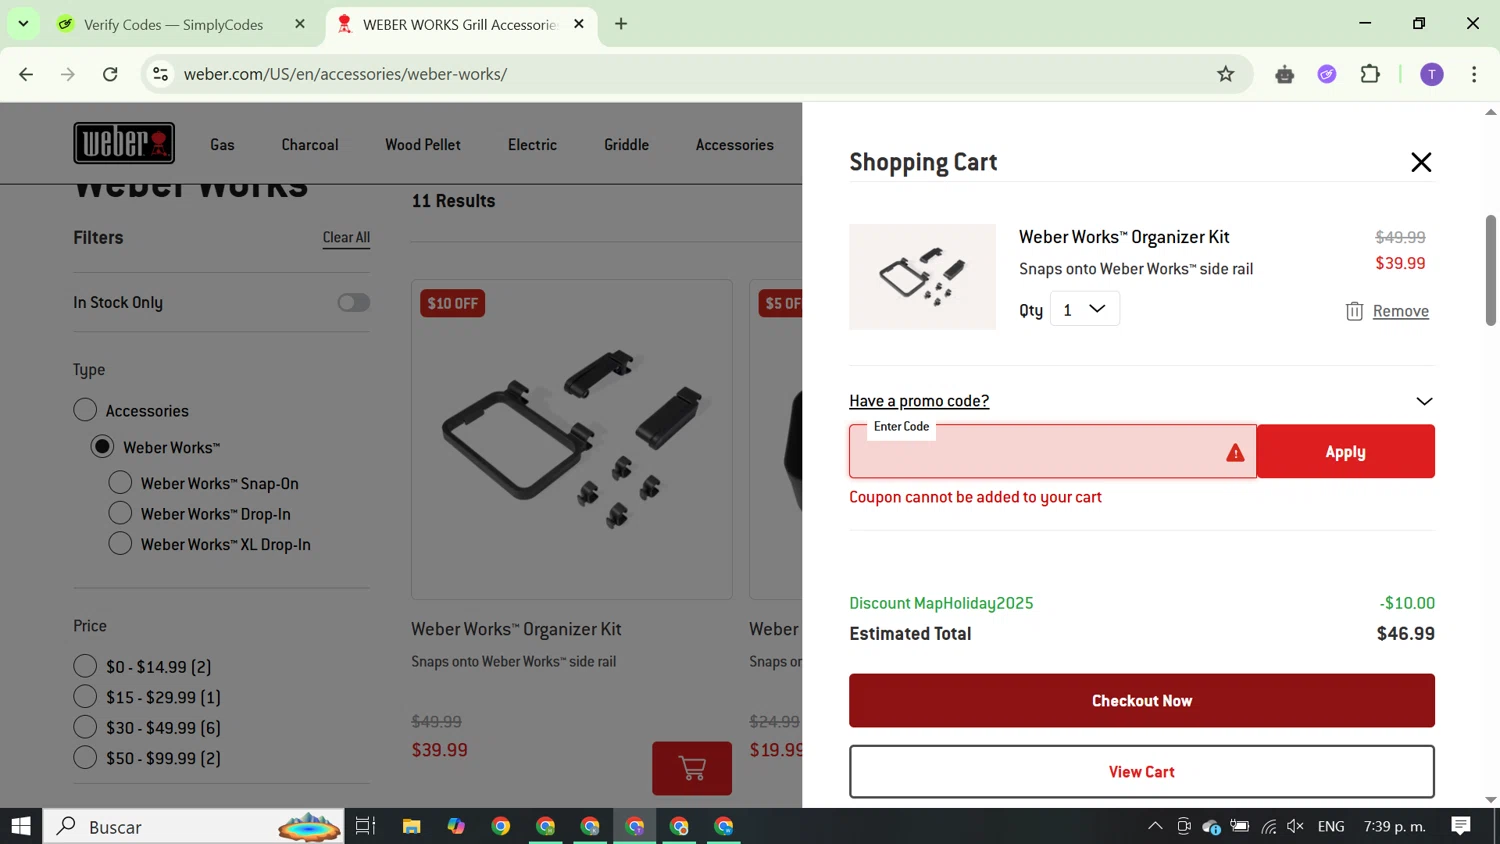The height and width of the screenshot is (844, 1500).
Task: Click the warning icon in promo field
Action: click(1235, 453)
